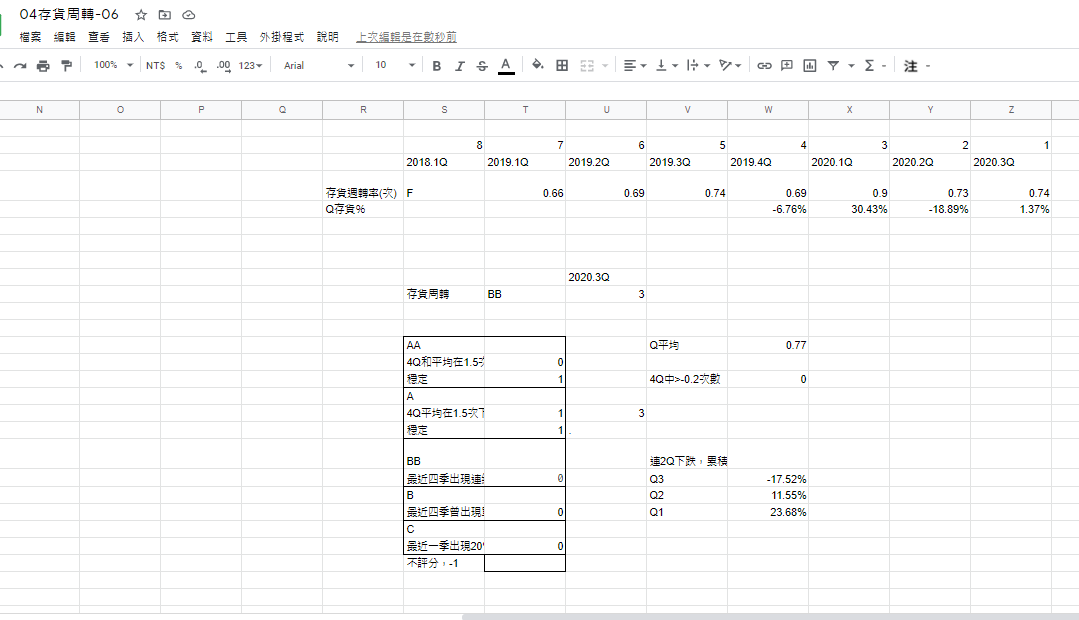Viewport: 1079px width, 620px height.
Task: Click the print icon
Action: [43, 66]
